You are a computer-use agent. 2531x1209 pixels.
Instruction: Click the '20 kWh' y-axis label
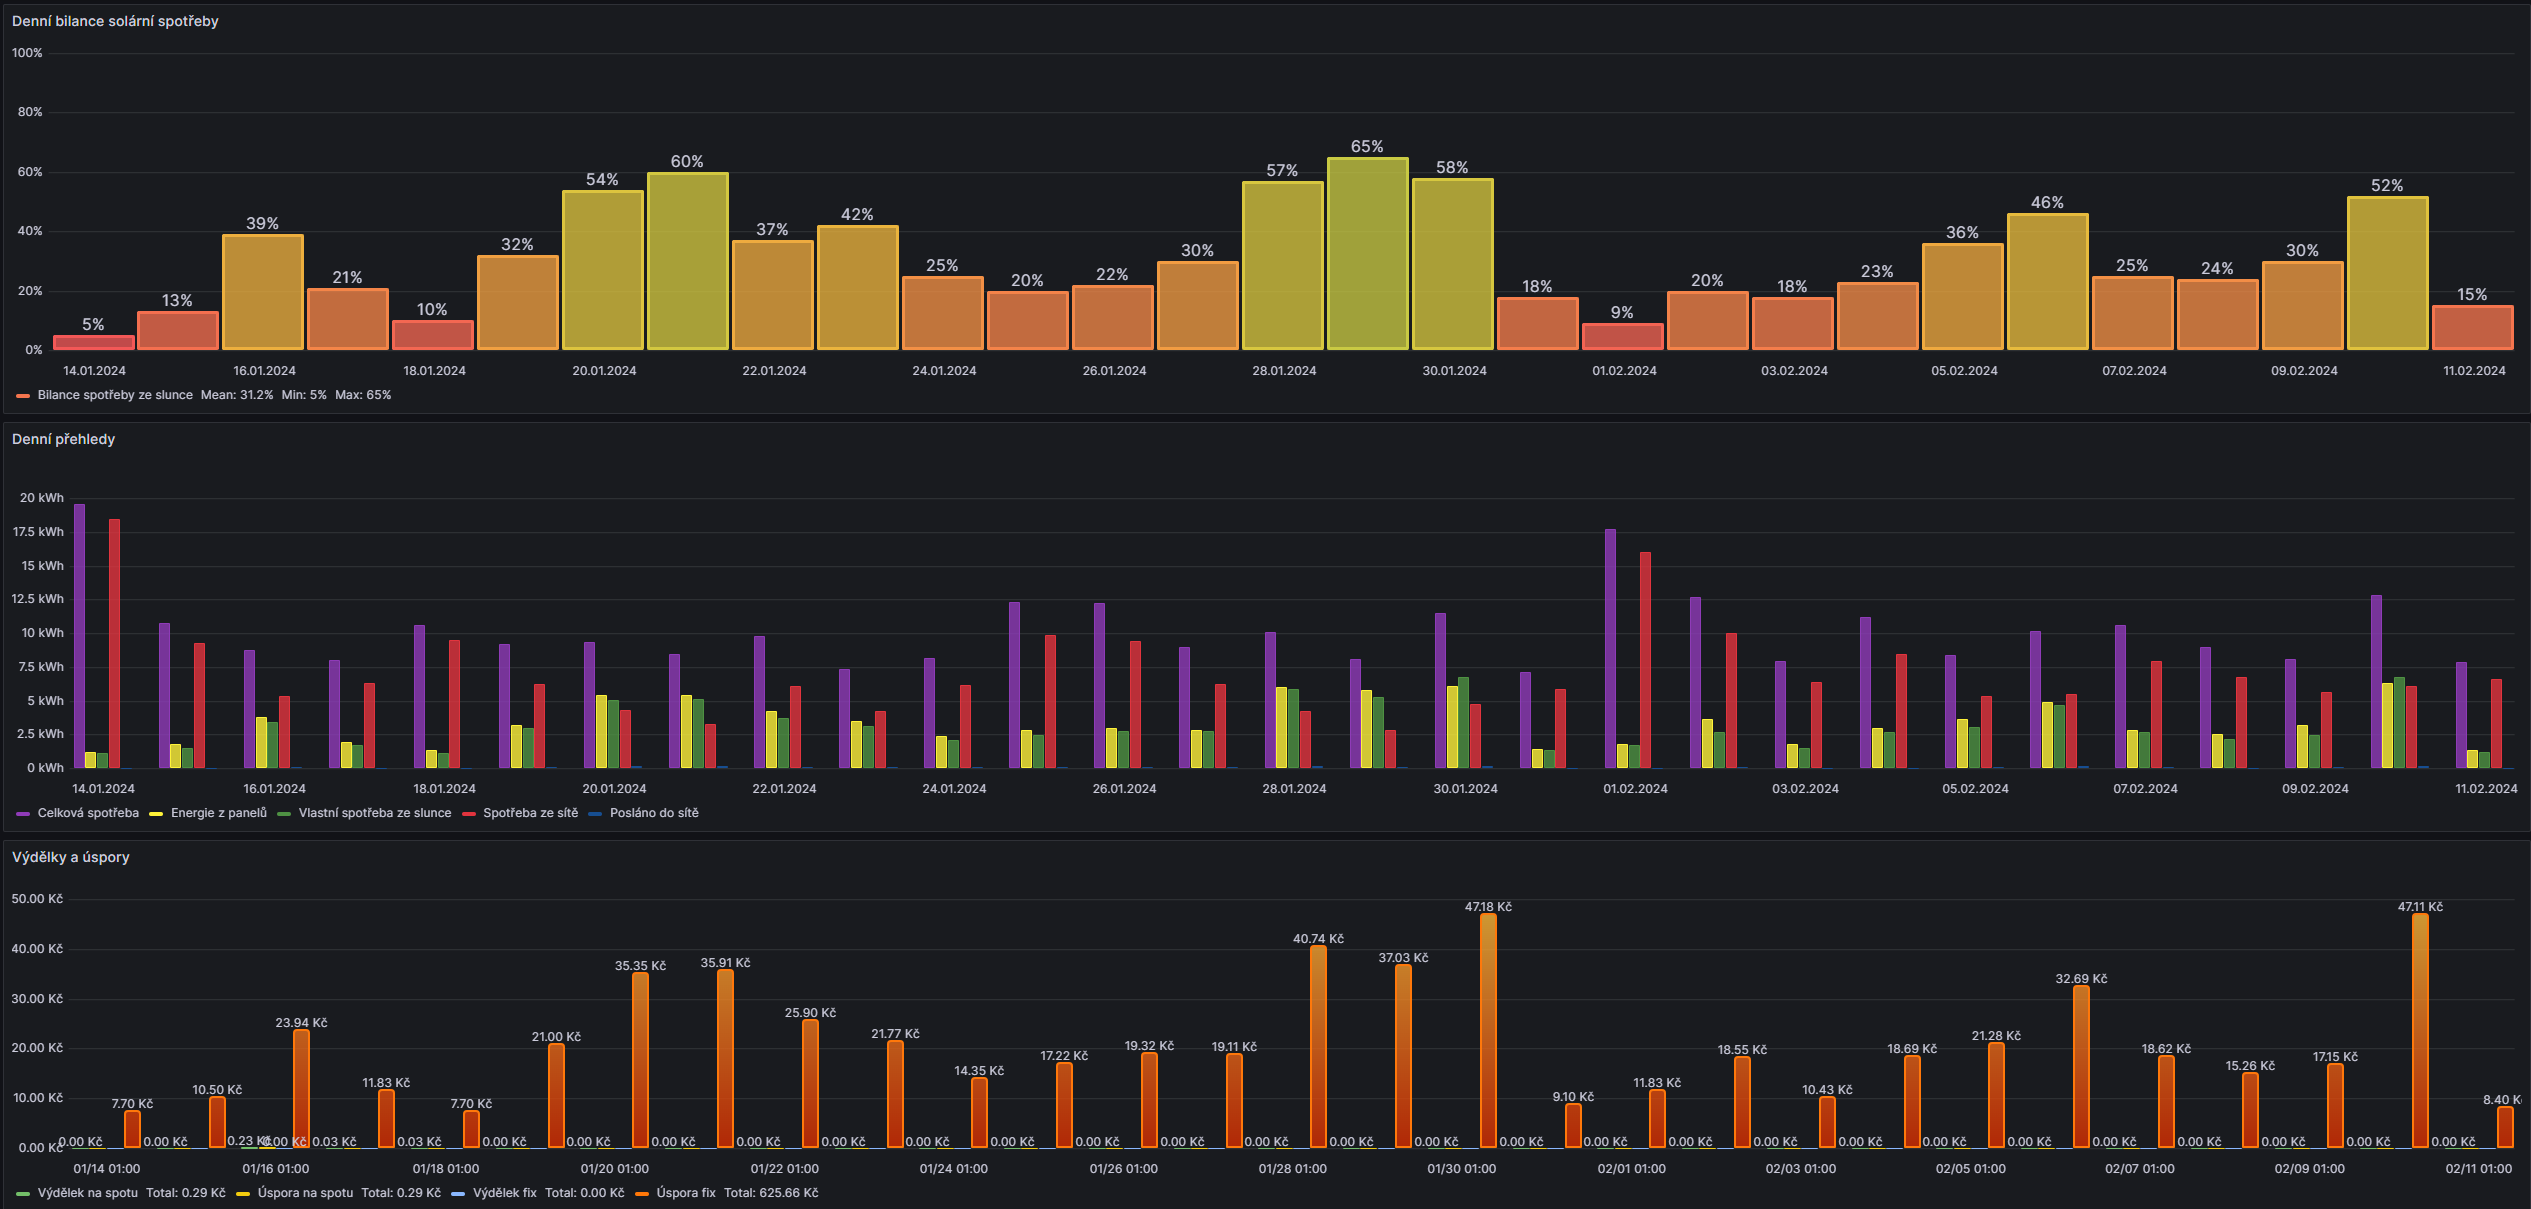pos(41,498)
